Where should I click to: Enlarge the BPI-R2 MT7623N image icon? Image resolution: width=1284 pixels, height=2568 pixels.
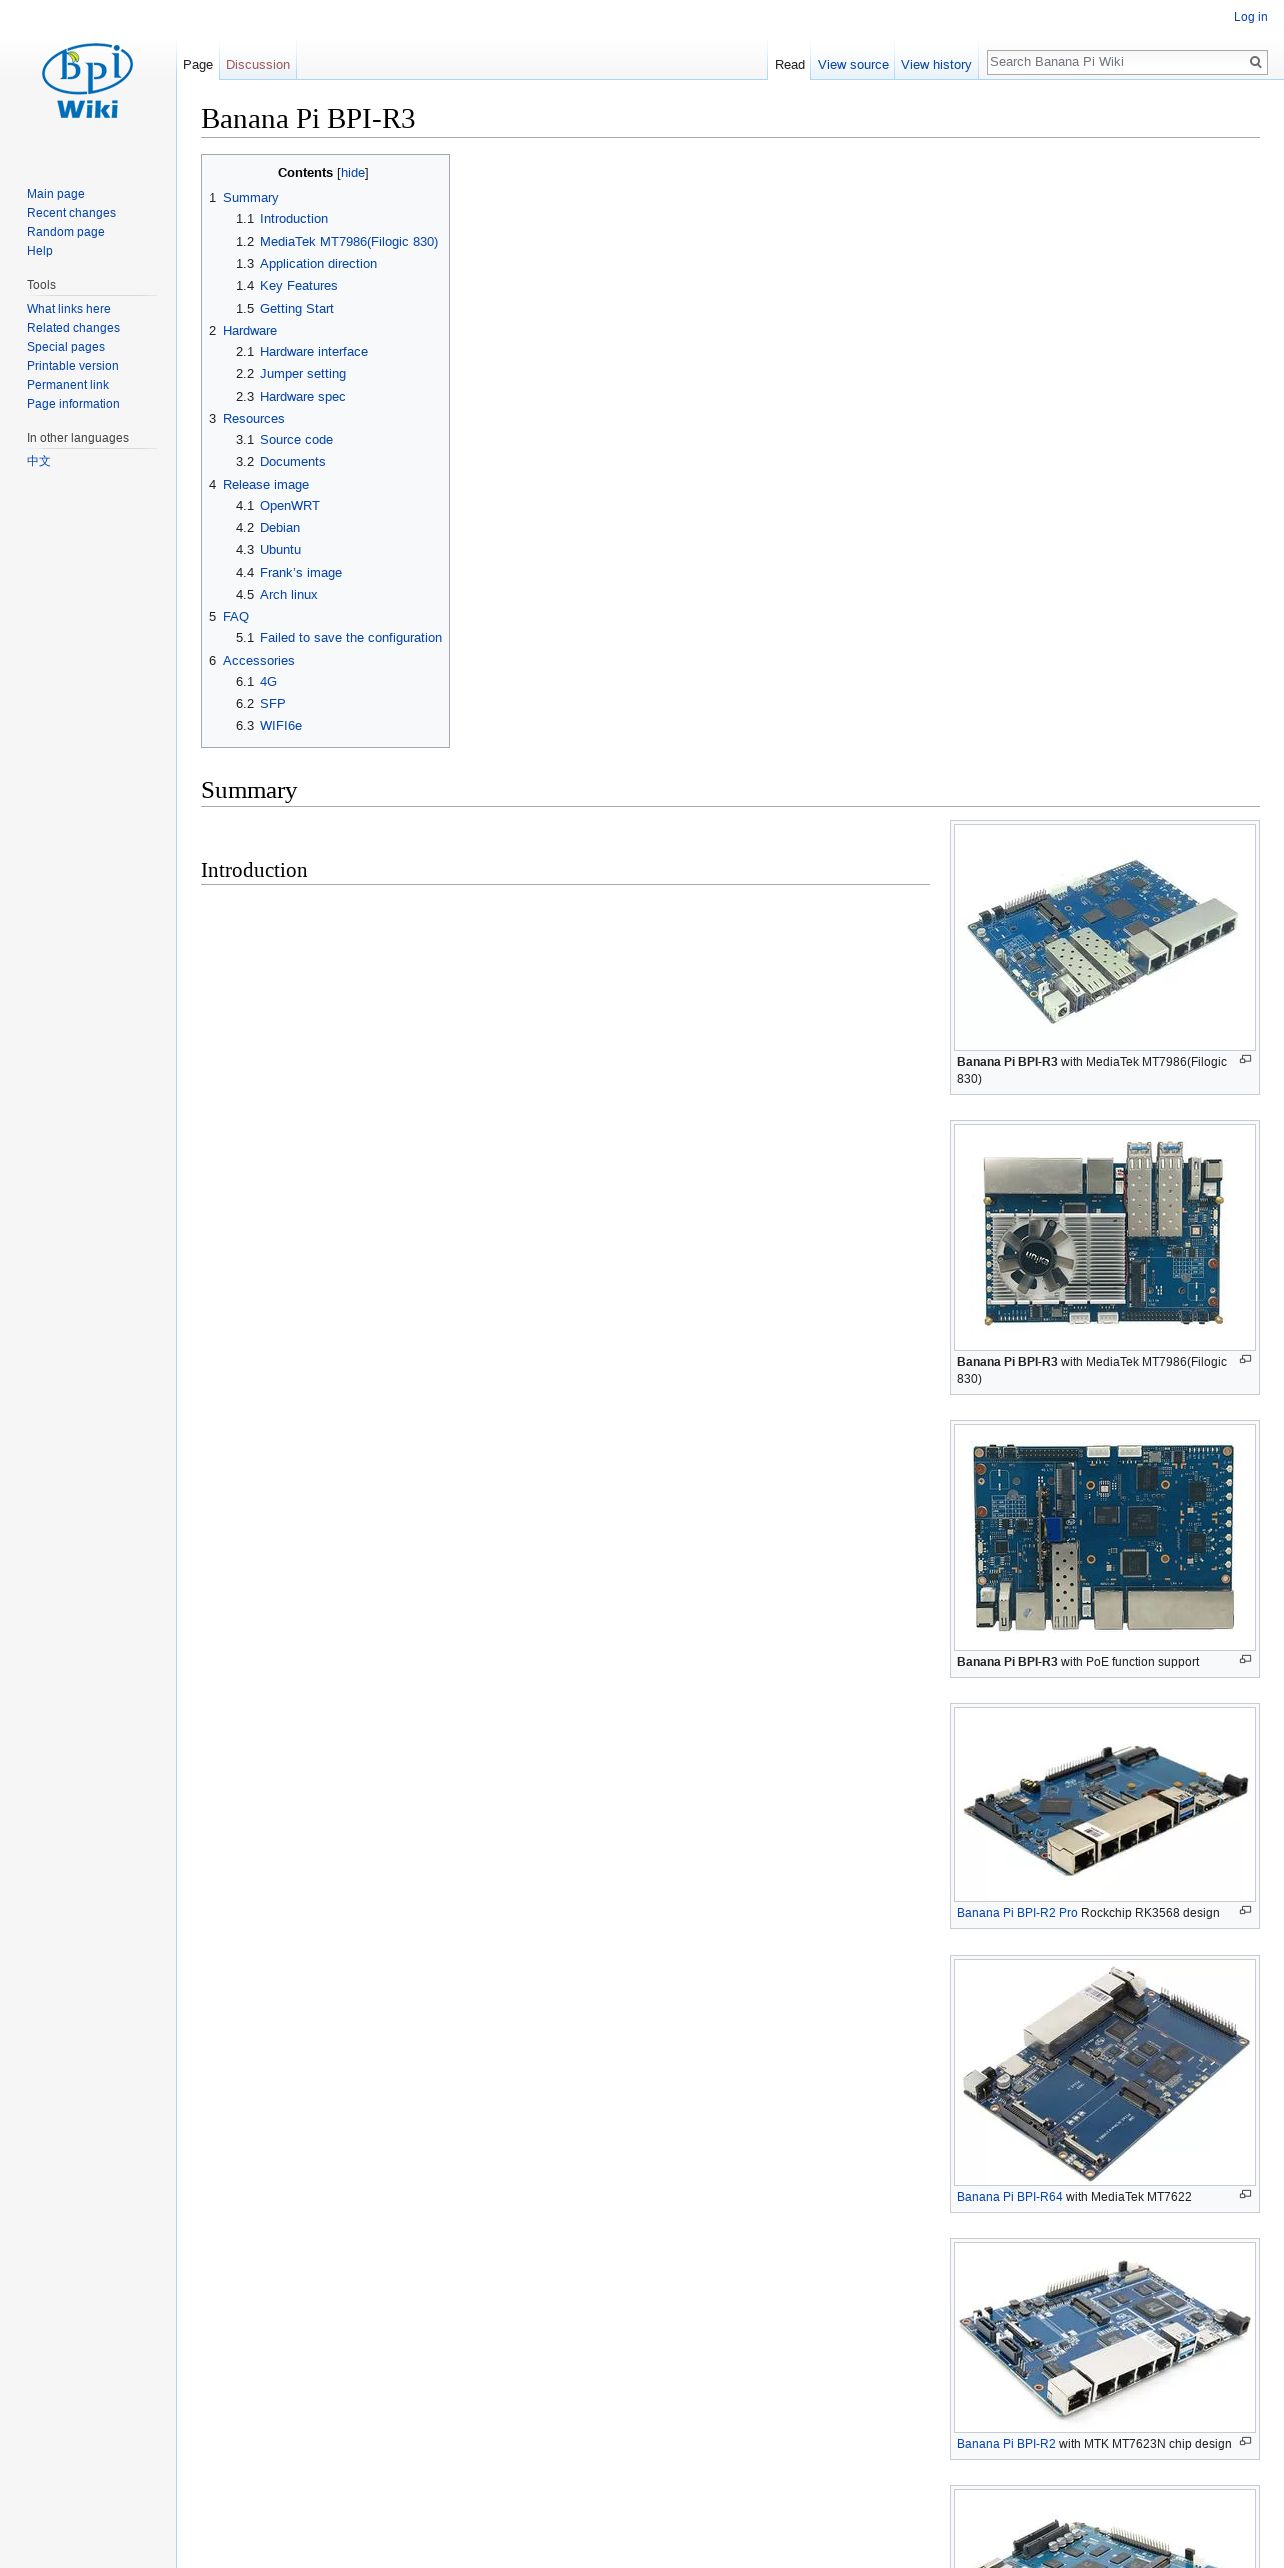1245,2441
